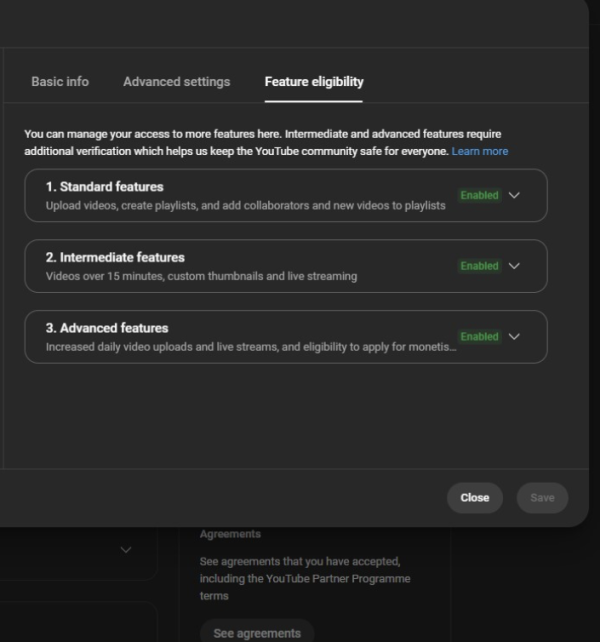Click the "3. Advanced features" heading
600x642 pixels.
pos(107,328)
